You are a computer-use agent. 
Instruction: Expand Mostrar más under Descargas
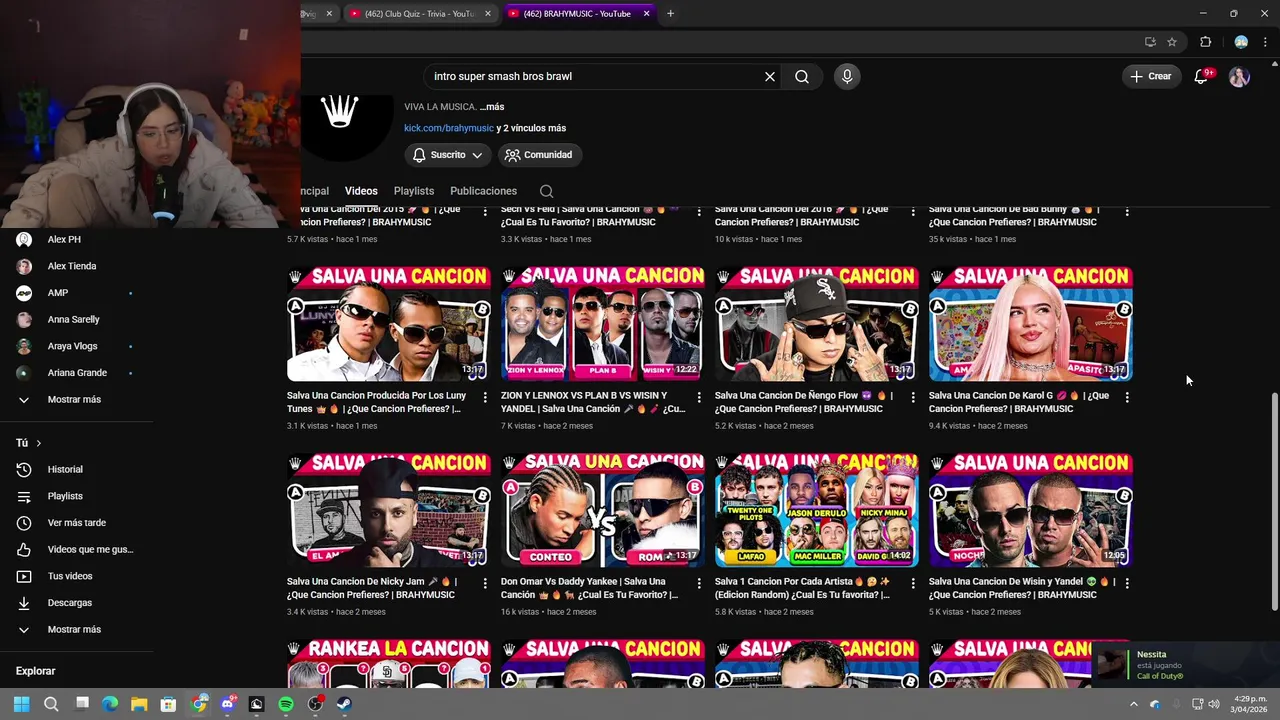click(x=76, y=629)
